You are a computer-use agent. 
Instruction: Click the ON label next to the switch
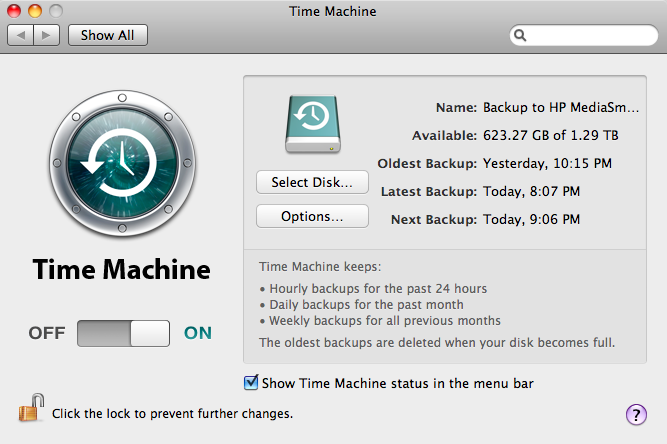[x=198, y=333]
